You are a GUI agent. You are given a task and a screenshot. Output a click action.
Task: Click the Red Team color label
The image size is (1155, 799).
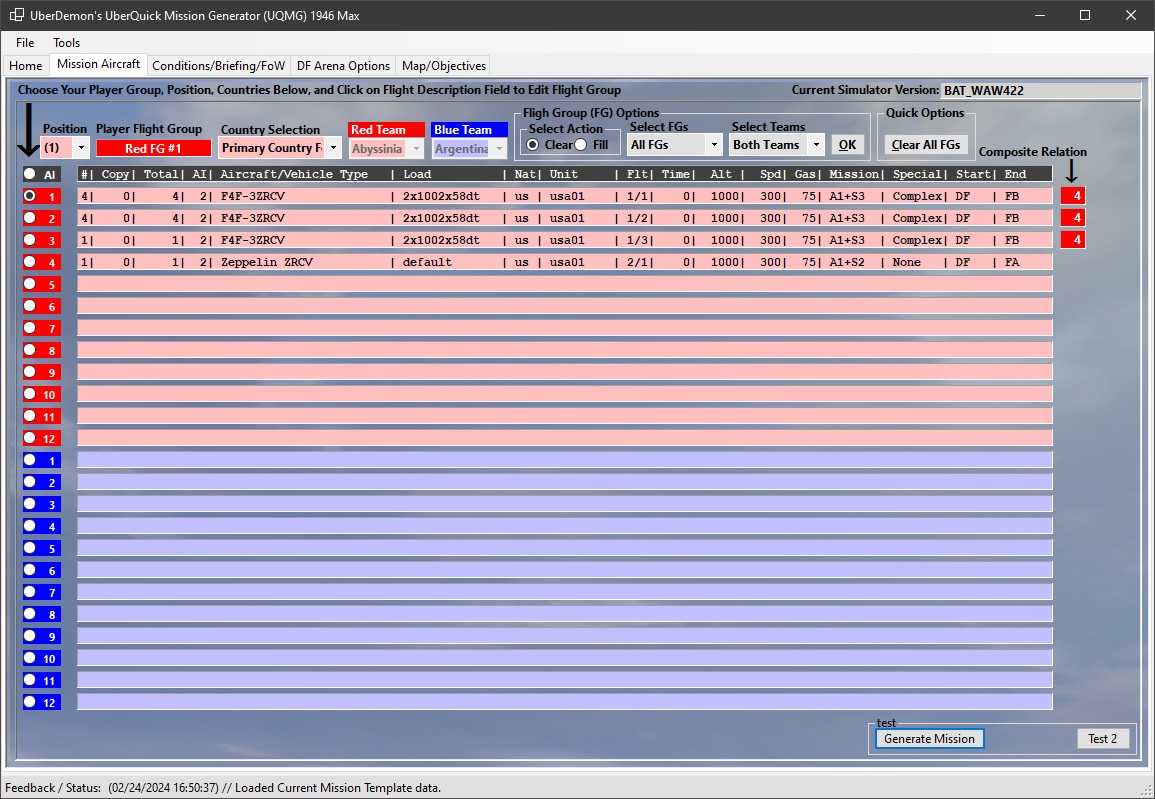click(x=386, y=130)
